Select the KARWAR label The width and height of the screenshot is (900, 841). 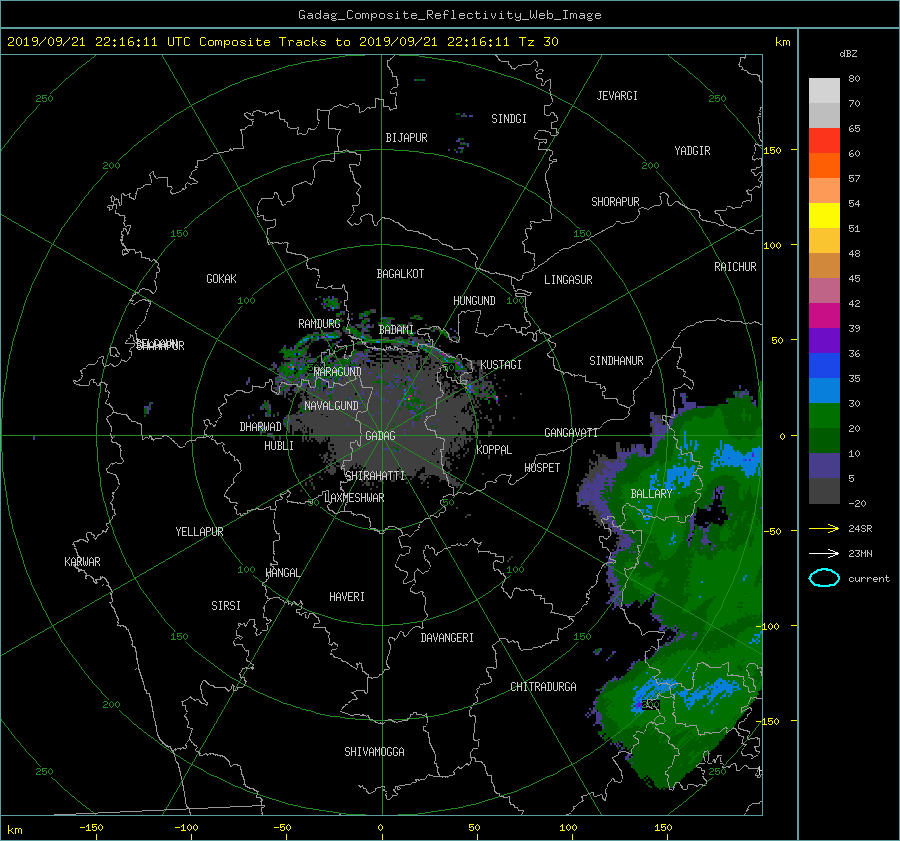[x=82, y=562]
